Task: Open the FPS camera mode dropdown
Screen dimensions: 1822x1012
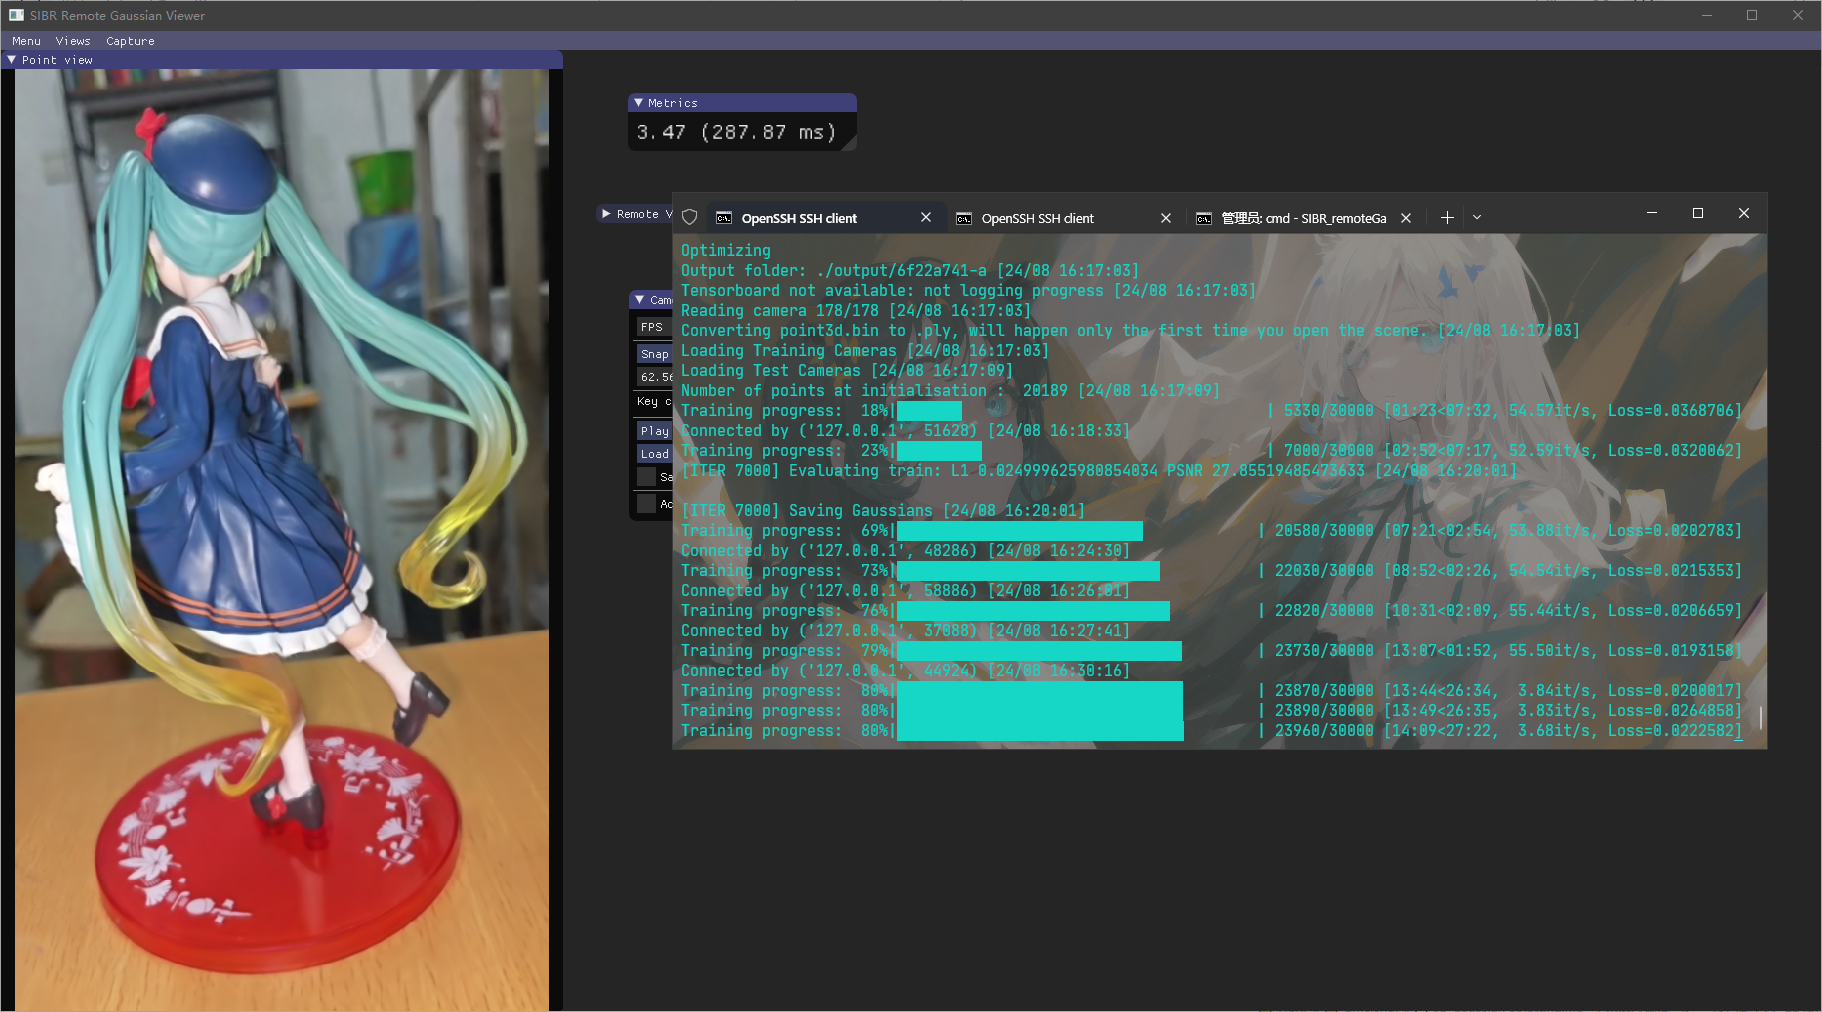Action: click(x=654, y=327)
